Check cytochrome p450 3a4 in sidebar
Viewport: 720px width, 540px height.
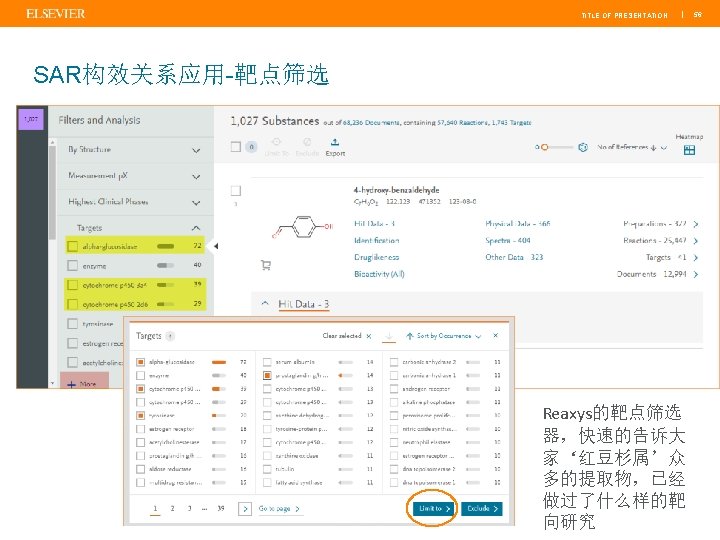point(72,285)
